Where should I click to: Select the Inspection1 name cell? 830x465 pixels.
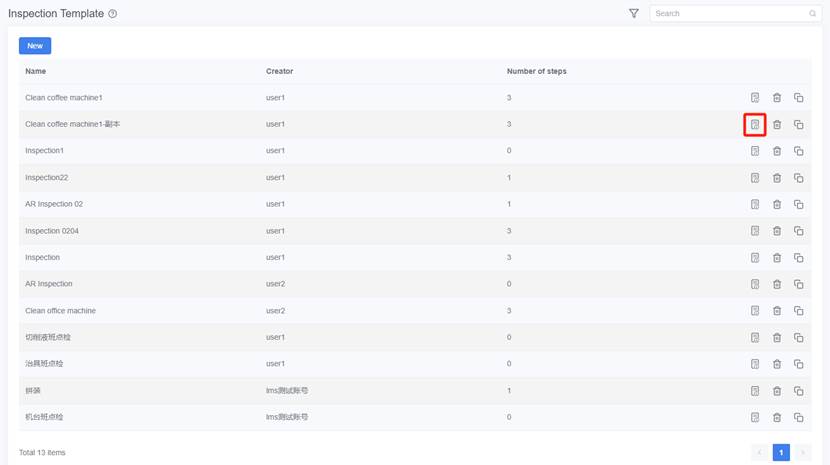tap(44, 150)
